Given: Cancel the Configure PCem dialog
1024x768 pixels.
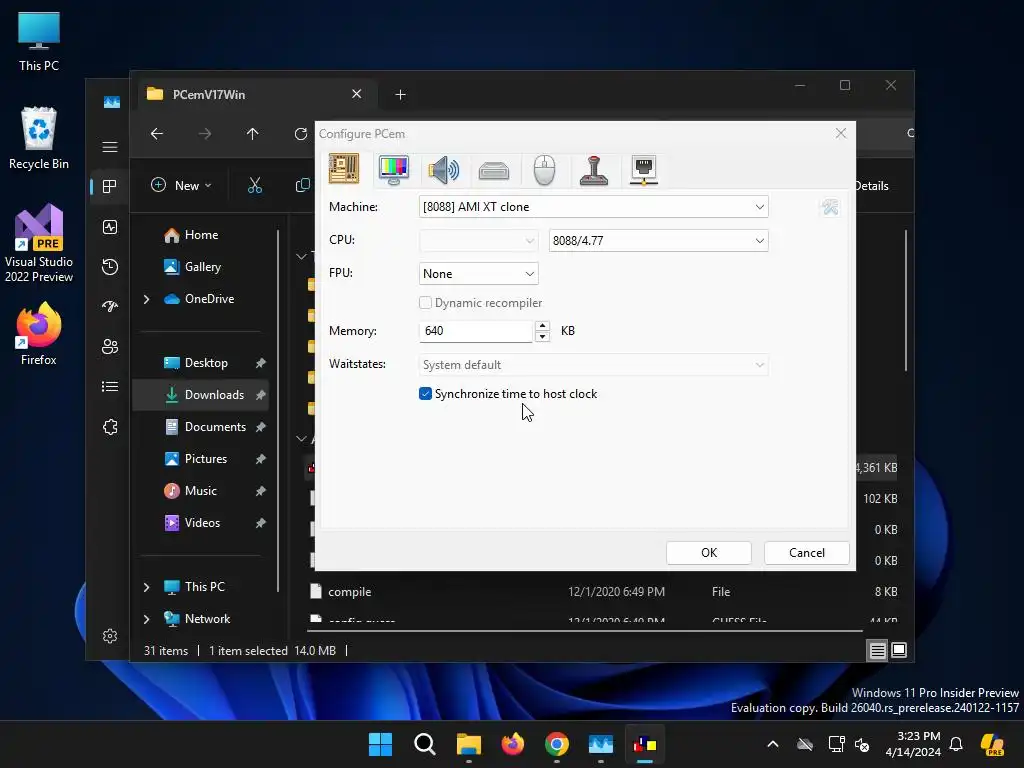Looking at the screenshot, I should 807,552.
